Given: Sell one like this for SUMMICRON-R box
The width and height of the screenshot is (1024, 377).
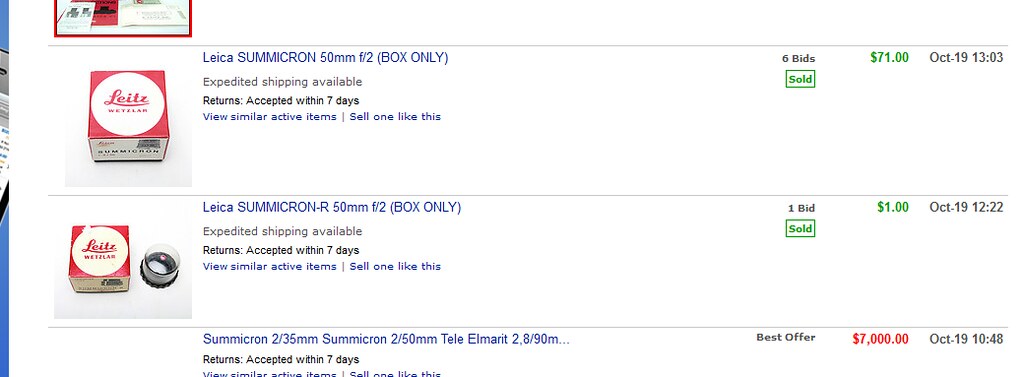Looking at the screenshot, I should [395, 267].
